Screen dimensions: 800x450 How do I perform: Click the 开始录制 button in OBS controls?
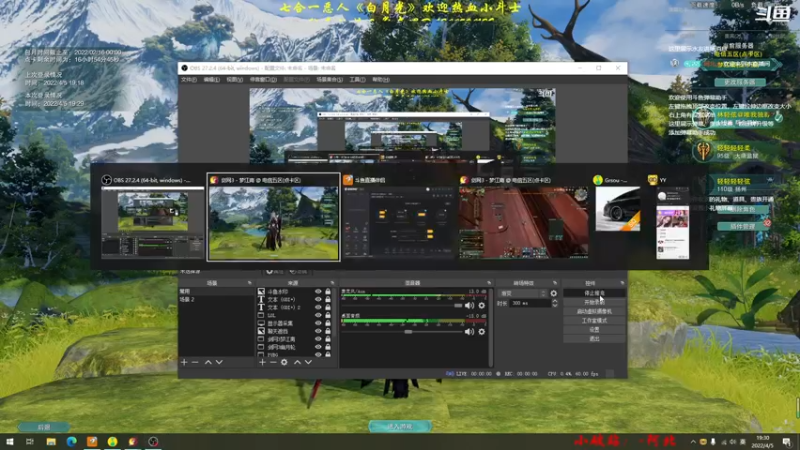(594, 303)
